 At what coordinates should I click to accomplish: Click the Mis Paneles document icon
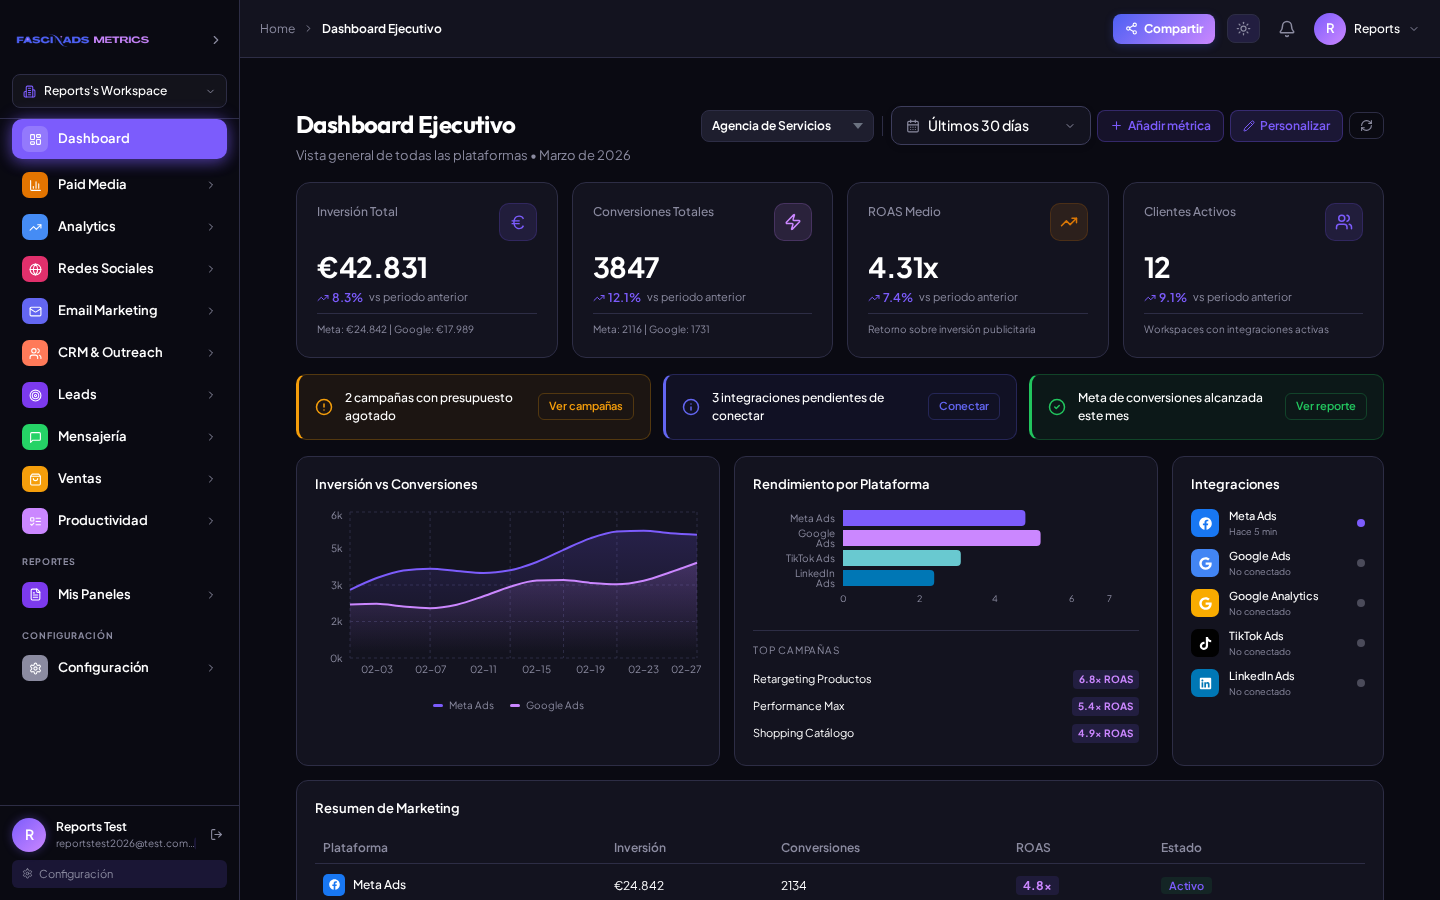tap(35, 595)
